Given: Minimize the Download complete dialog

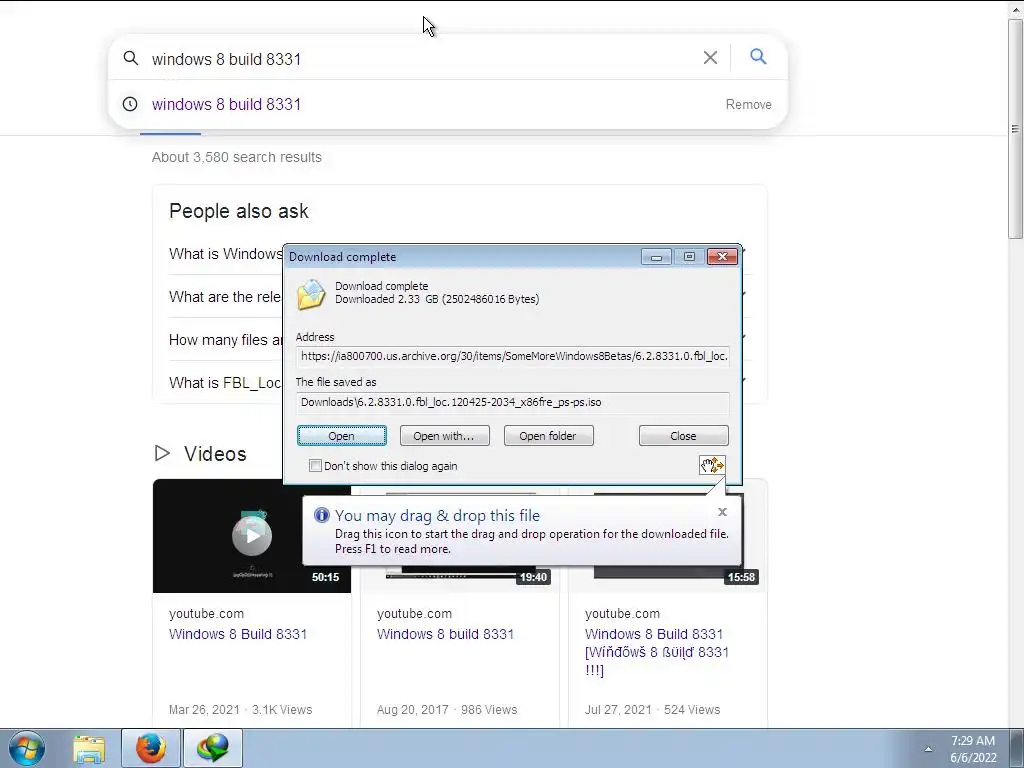Looking at the screenshot, I should 656,257.
